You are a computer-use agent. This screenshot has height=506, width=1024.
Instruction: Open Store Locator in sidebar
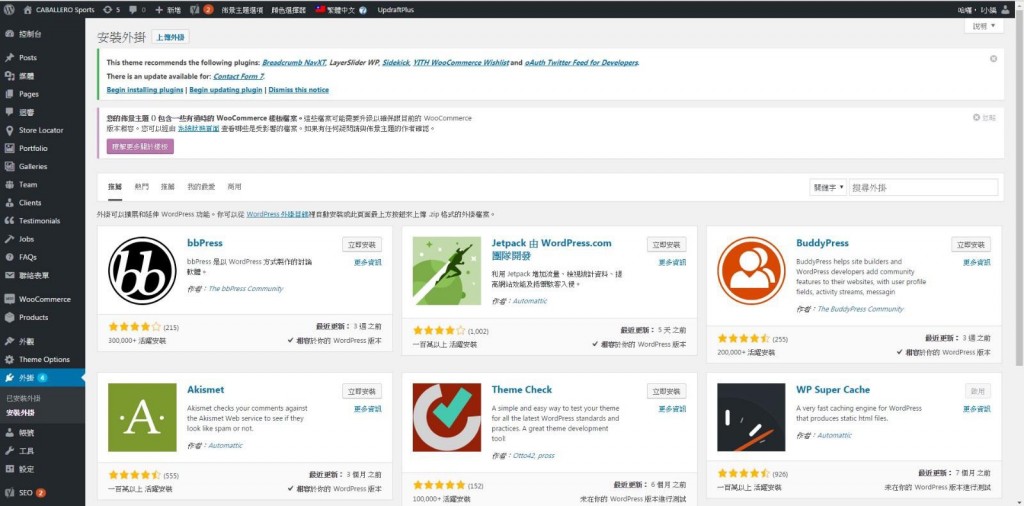click(x=42, y=130)
